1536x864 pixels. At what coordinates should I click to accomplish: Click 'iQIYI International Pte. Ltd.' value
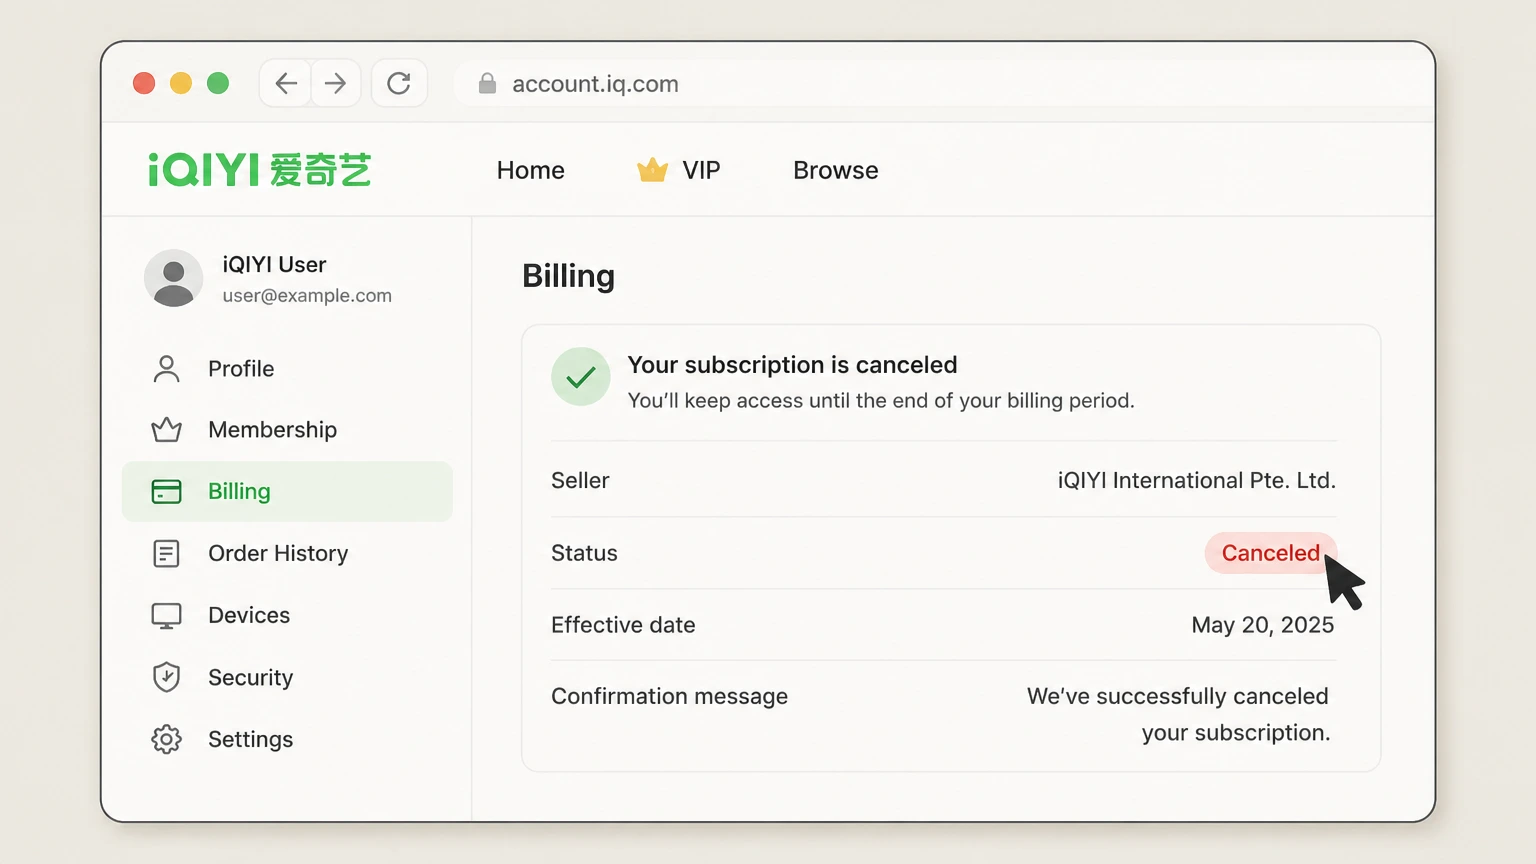point(1197,481)
